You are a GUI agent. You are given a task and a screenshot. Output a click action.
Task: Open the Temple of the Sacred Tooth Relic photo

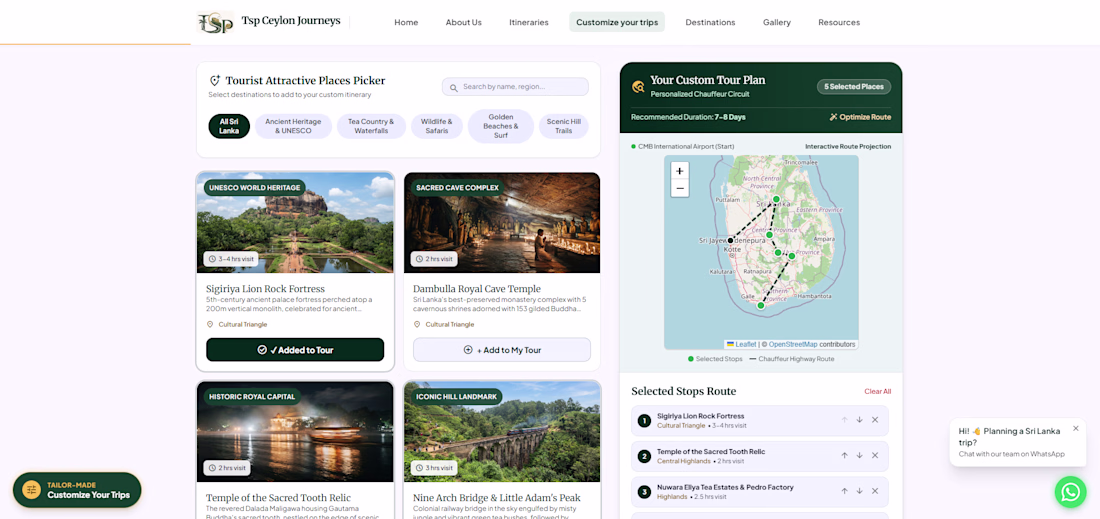coord(295,431)
